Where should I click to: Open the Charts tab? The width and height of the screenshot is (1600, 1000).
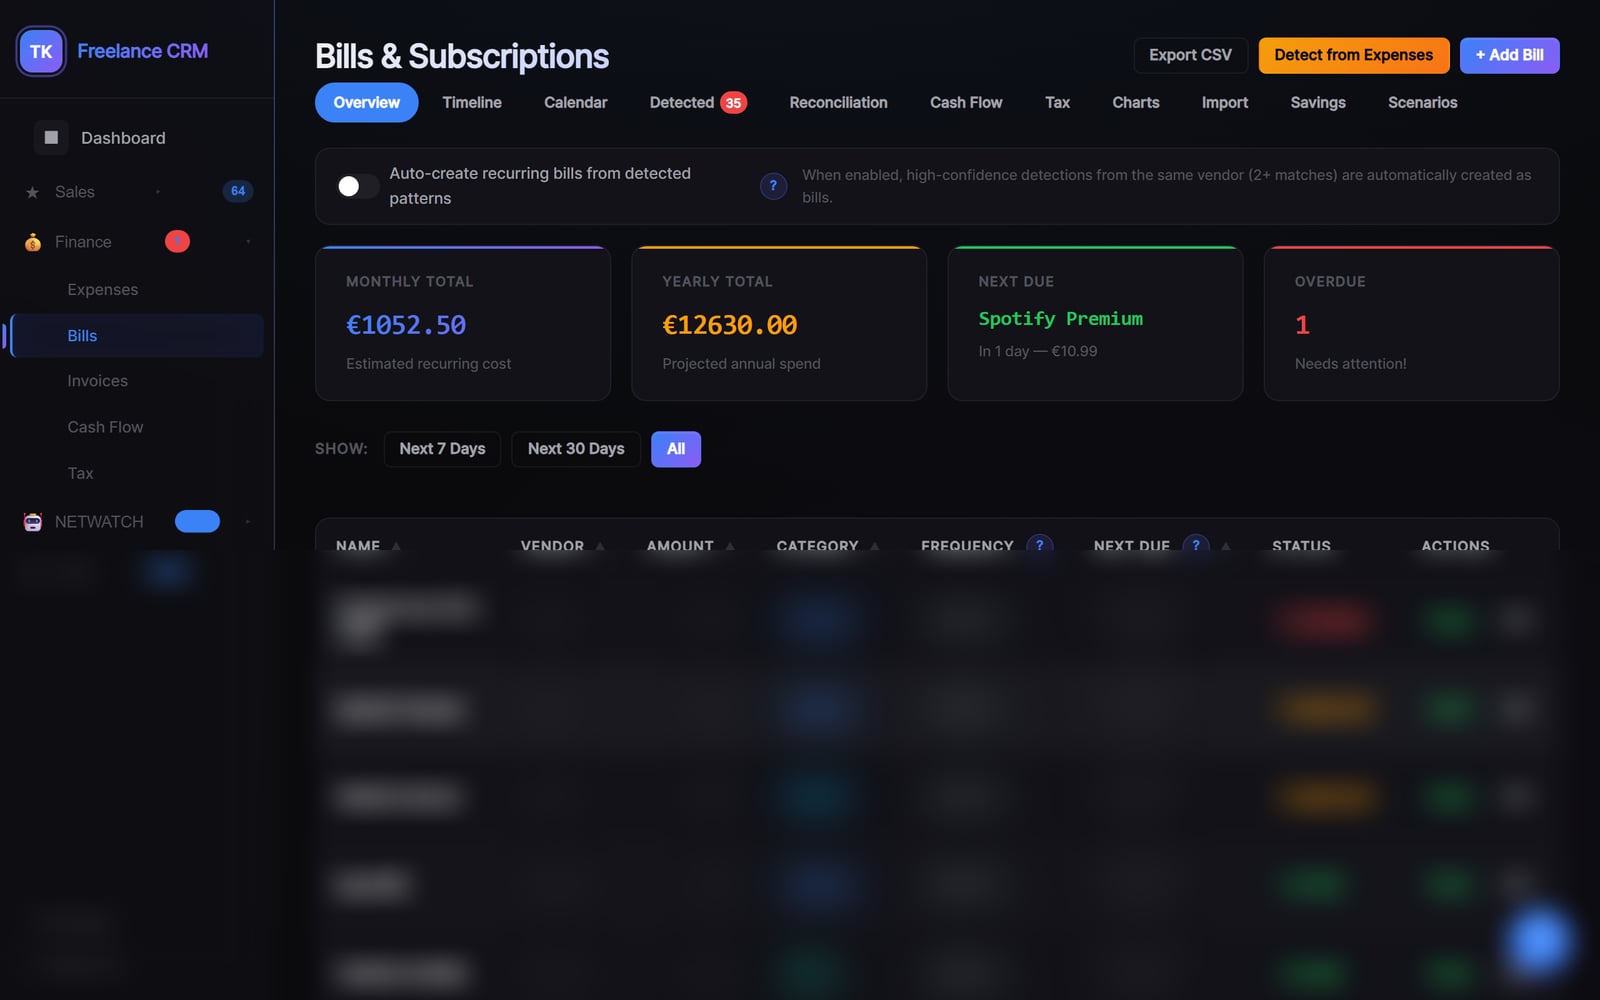coord(1136,103)
